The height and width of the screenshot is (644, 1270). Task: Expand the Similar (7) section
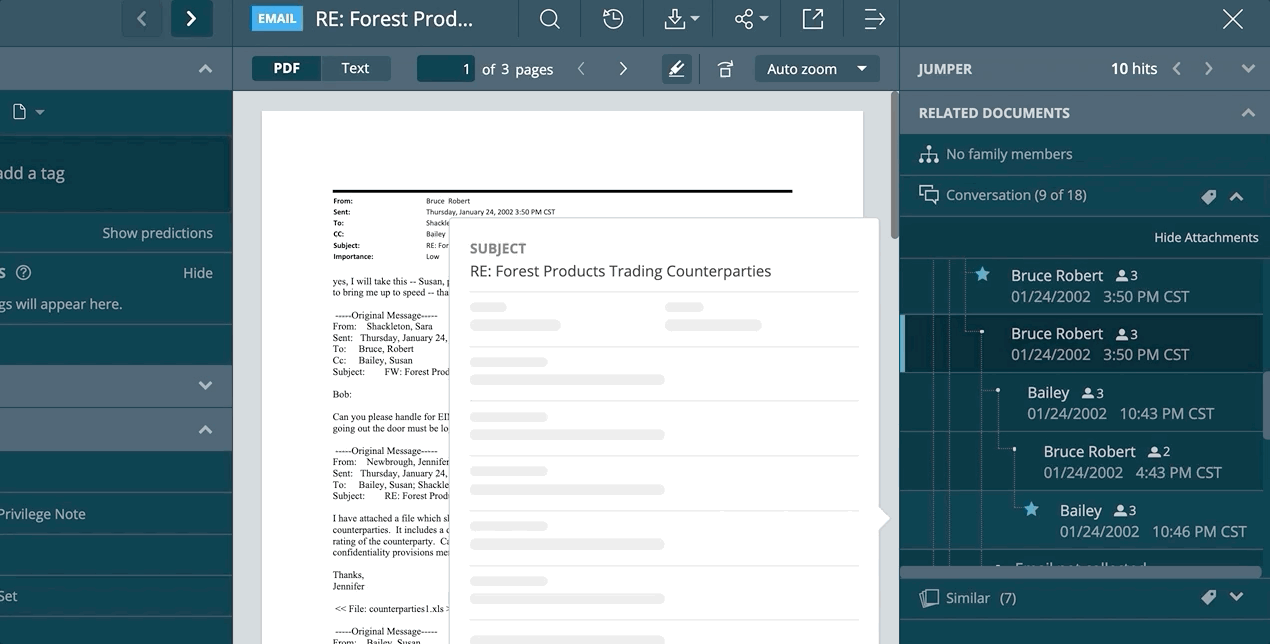(1237, 597)
